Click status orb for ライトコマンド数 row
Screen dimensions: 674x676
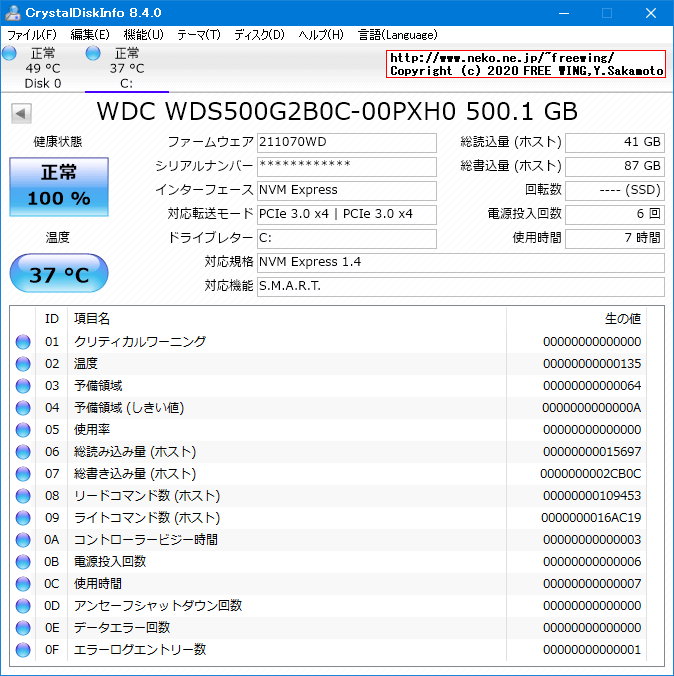(x=23, y=518)
